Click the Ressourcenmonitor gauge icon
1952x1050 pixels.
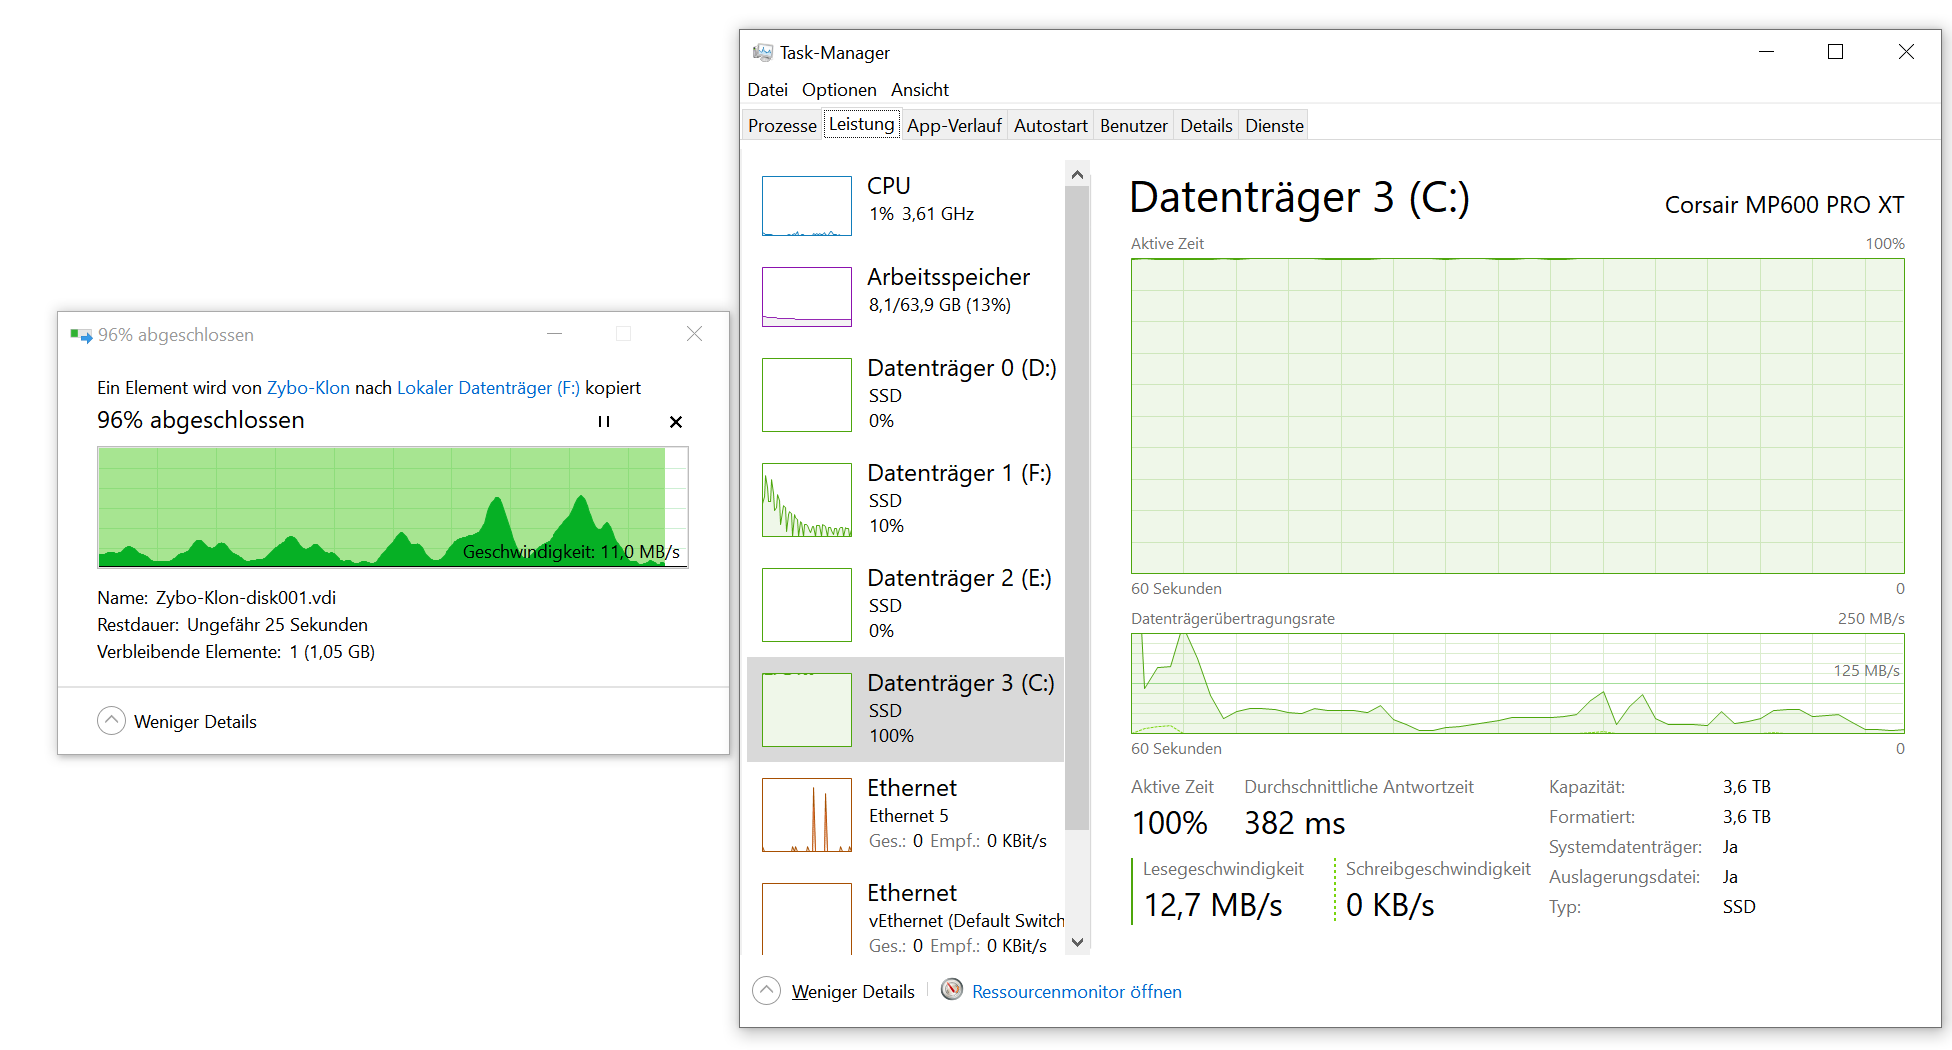point(952,990)
